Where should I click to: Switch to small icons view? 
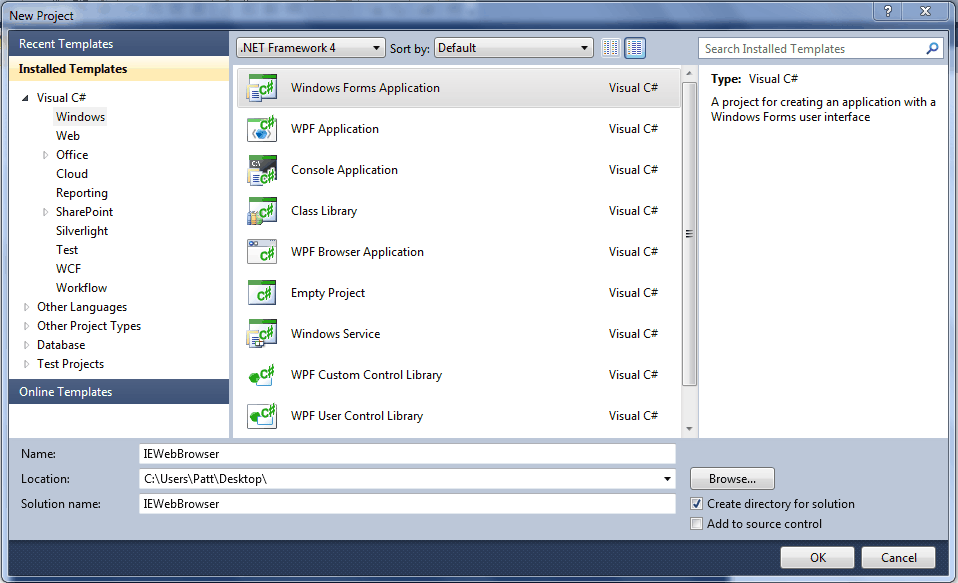coord(610,48)
